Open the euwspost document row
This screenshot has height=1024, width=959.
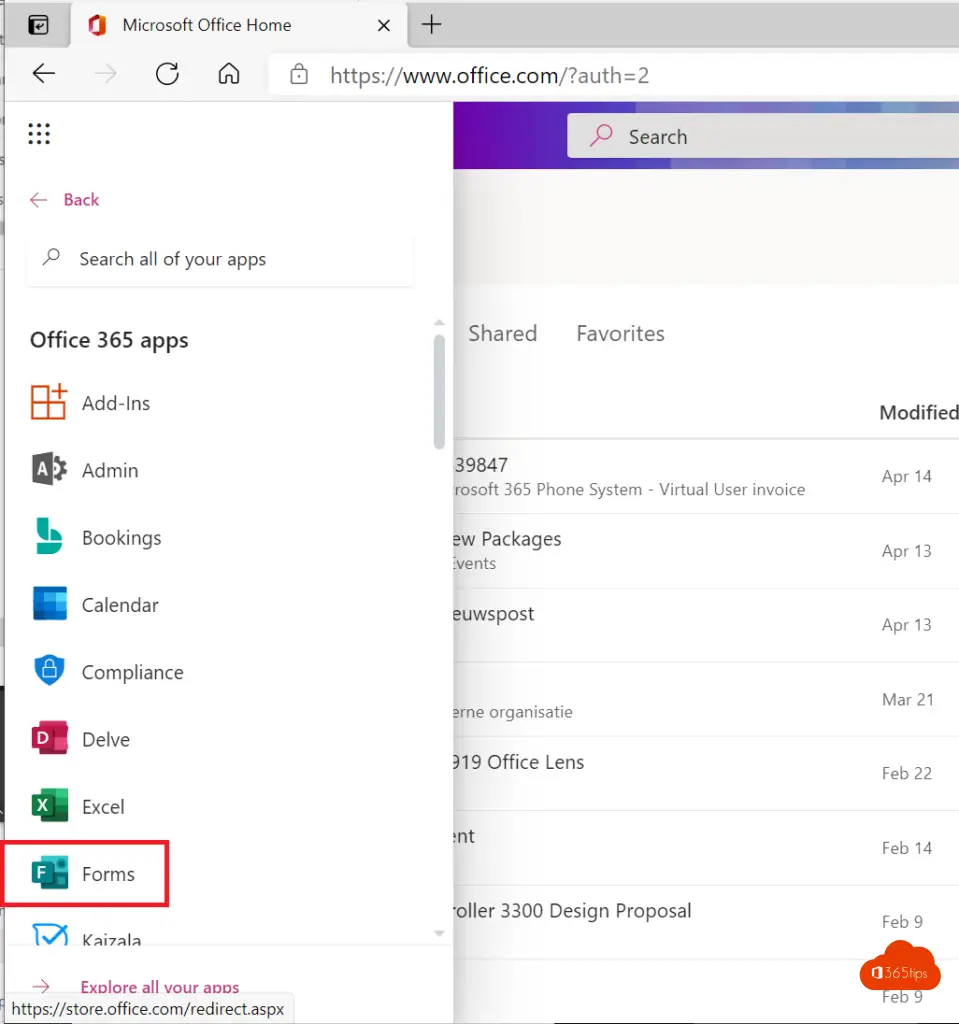[x=706, y=625]
